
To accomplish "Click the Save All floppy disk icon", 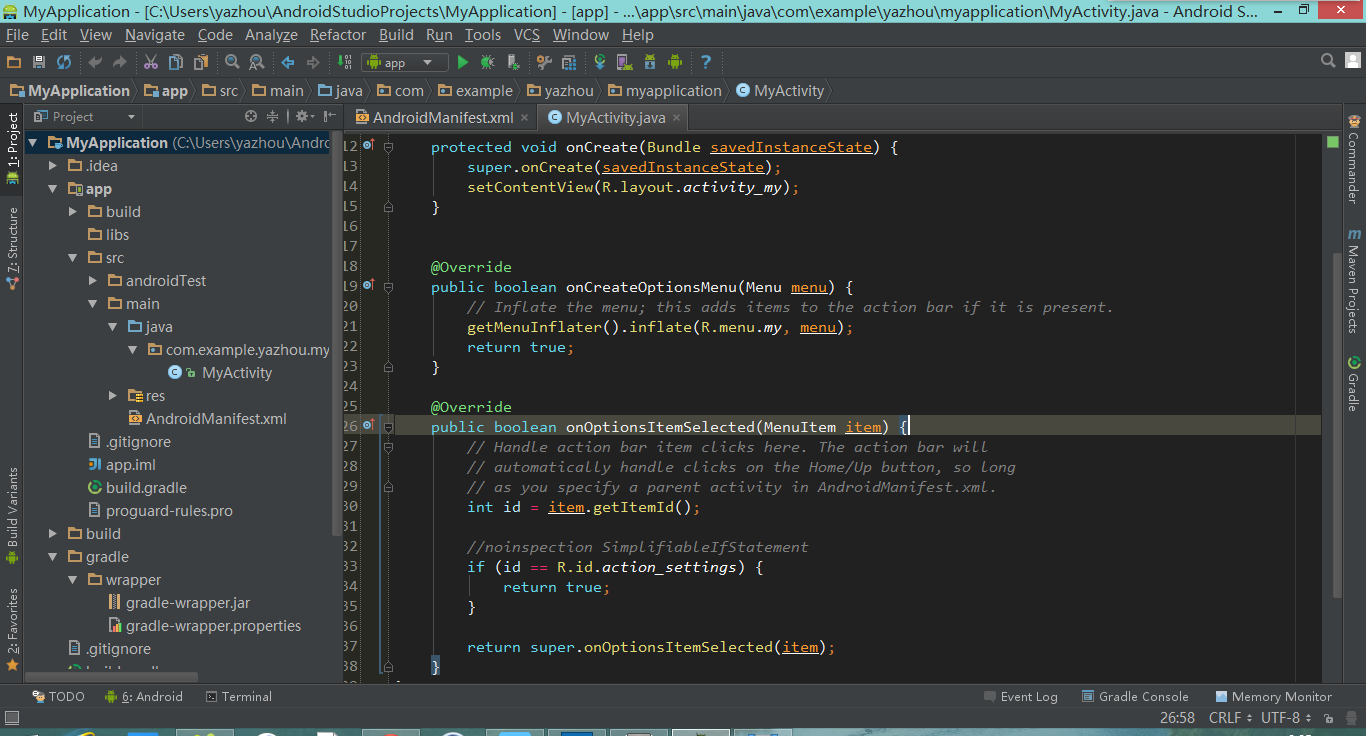I will (x=39, y=62).
